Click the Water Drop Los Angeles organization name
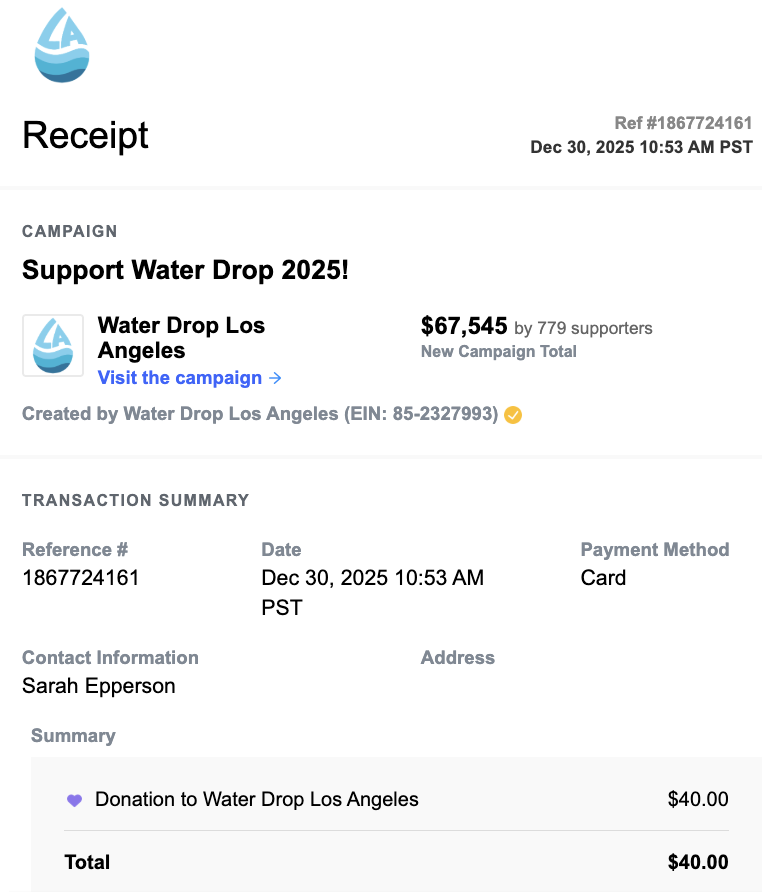The image size is (762, 892). point(181,338)
